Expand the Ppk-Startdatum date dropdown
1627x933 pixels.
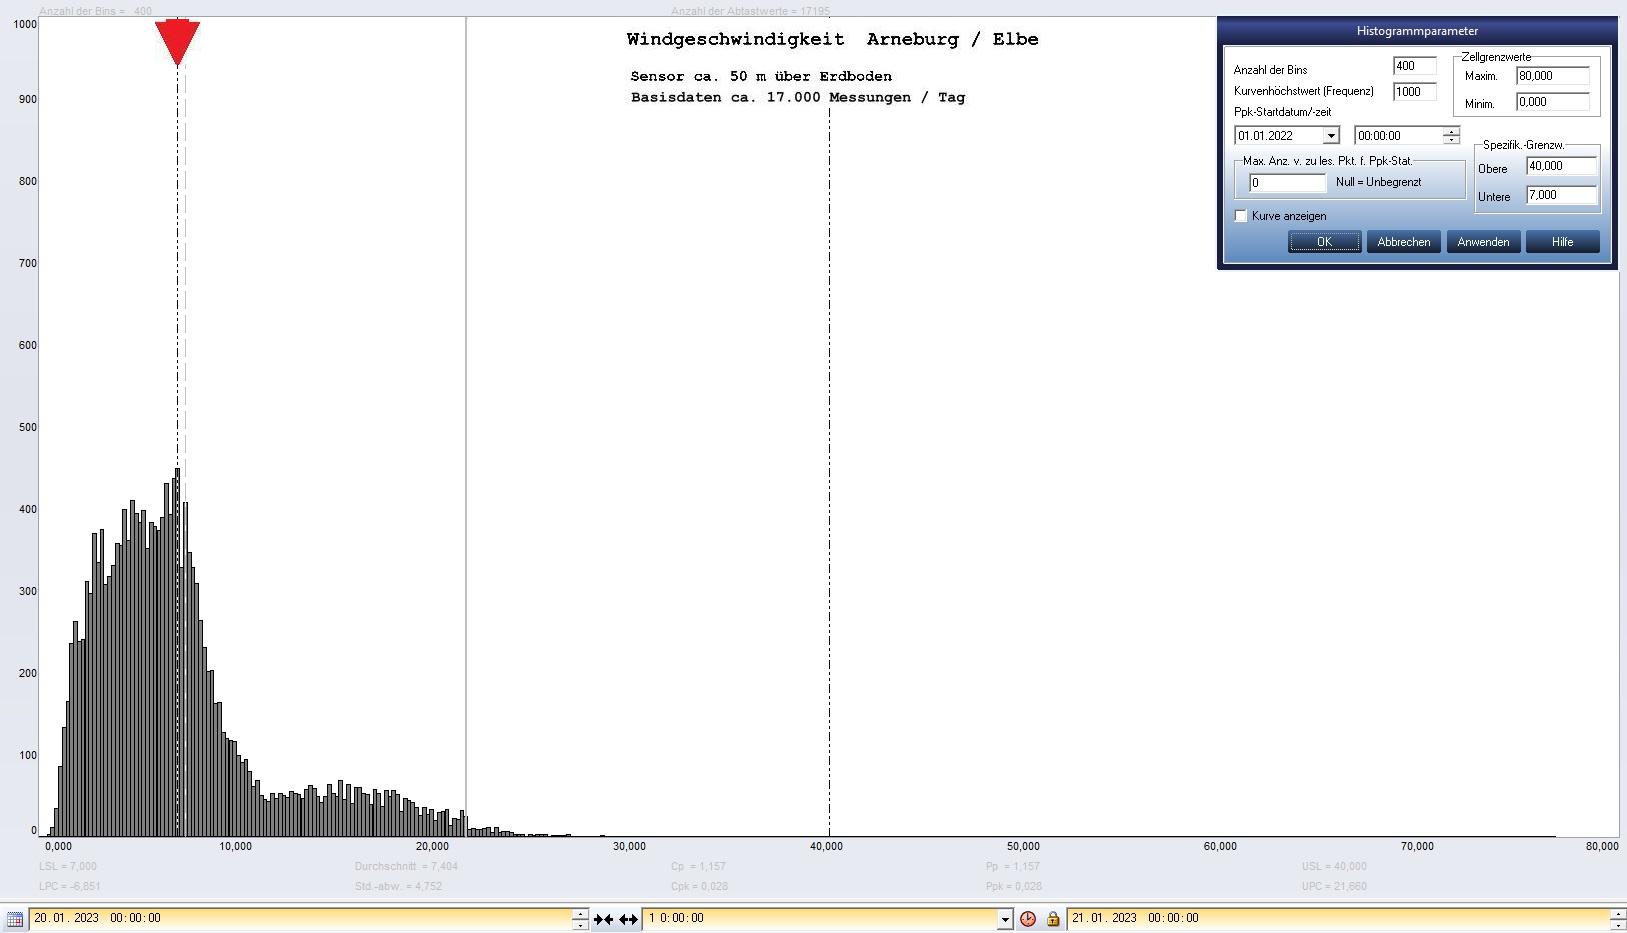1330,136
